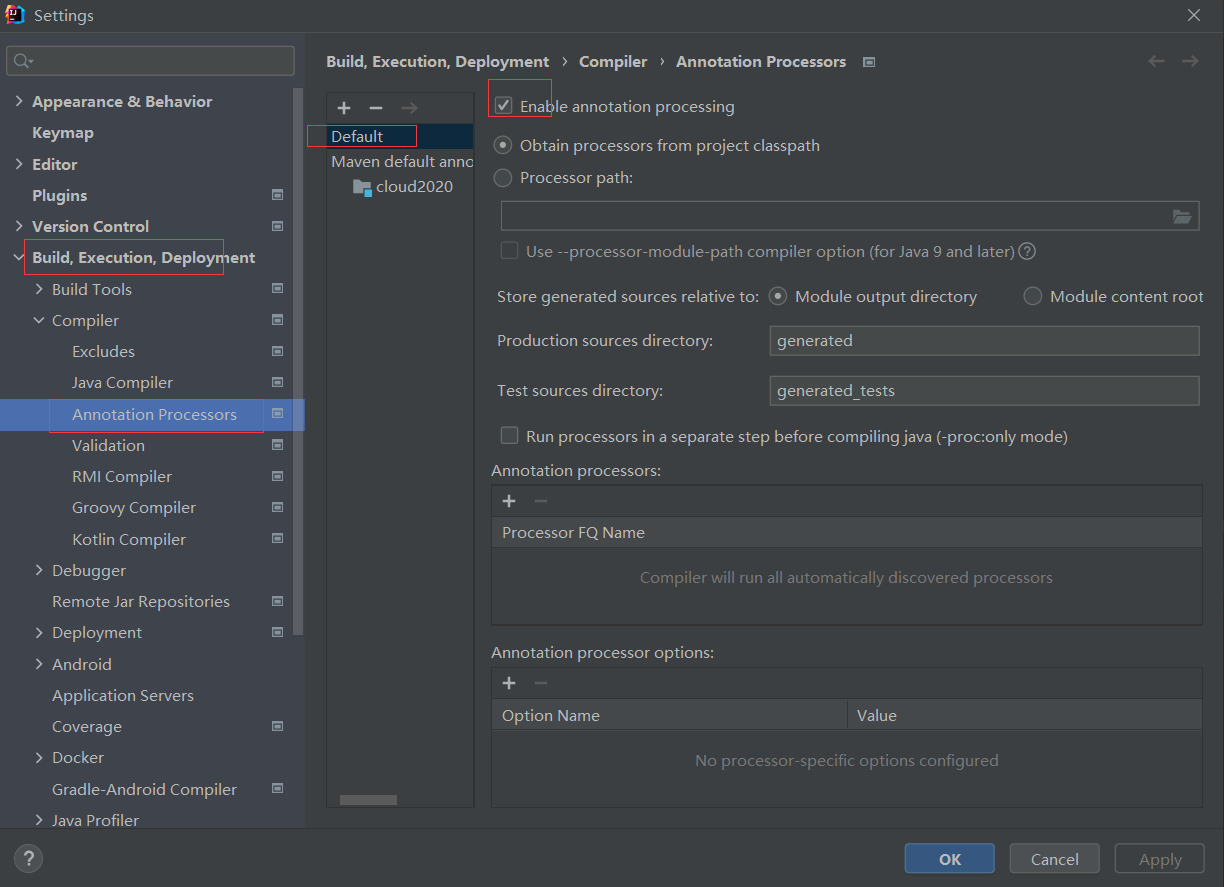
Task: Collapse the Compiler node
Action: 39,320
